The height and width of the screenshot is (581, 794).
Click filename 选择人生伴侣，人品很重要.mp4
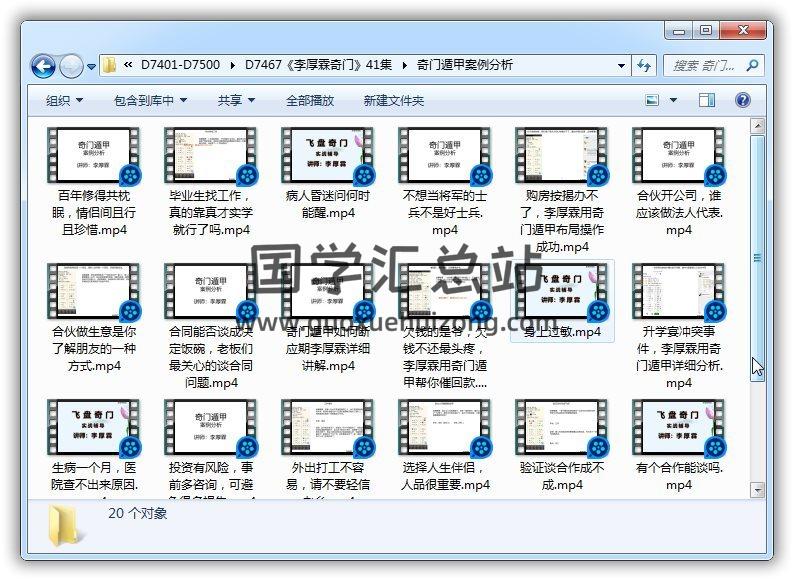445,476
